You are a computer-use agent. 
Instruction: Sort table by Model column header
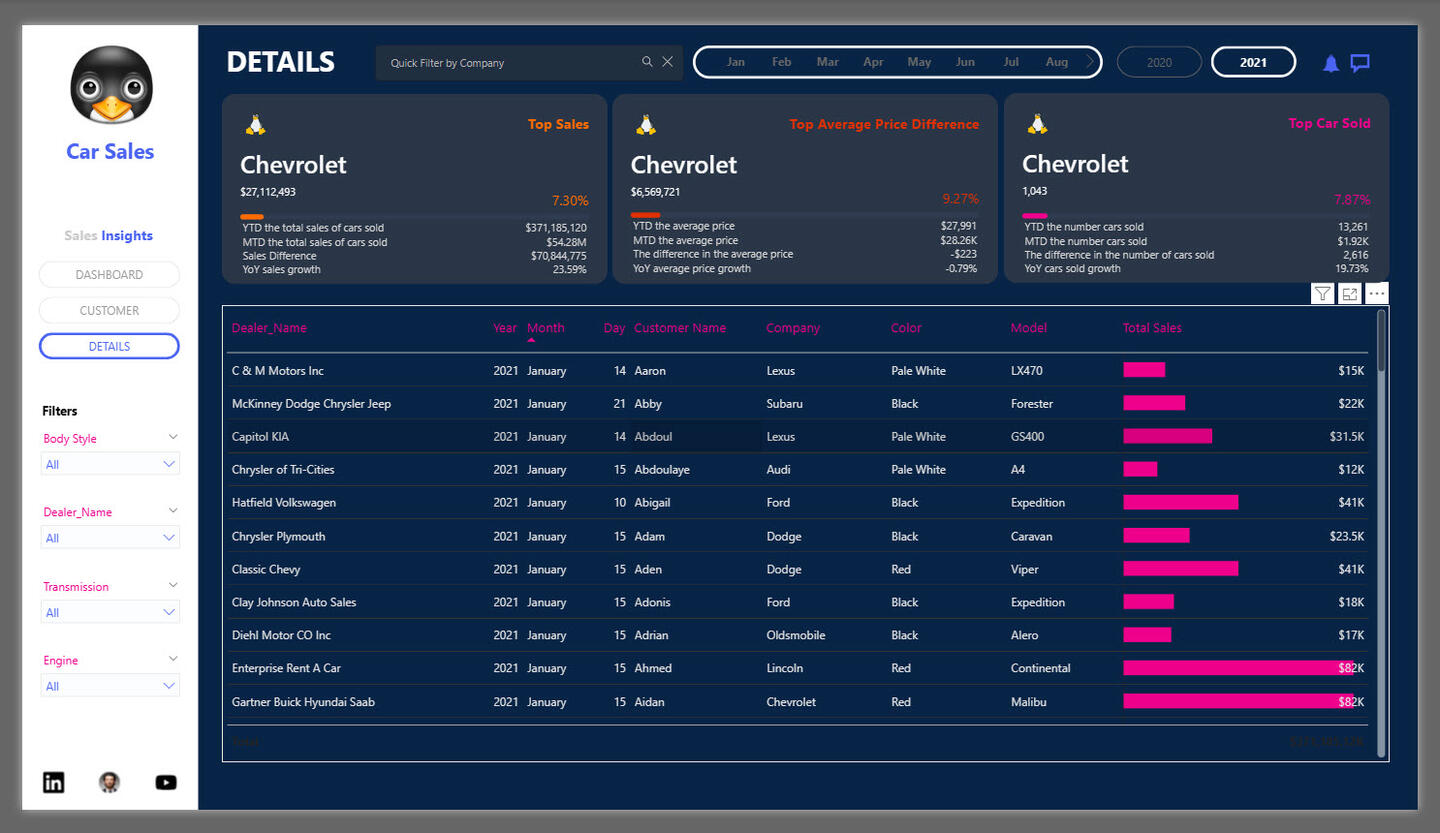coord(1029,328)
